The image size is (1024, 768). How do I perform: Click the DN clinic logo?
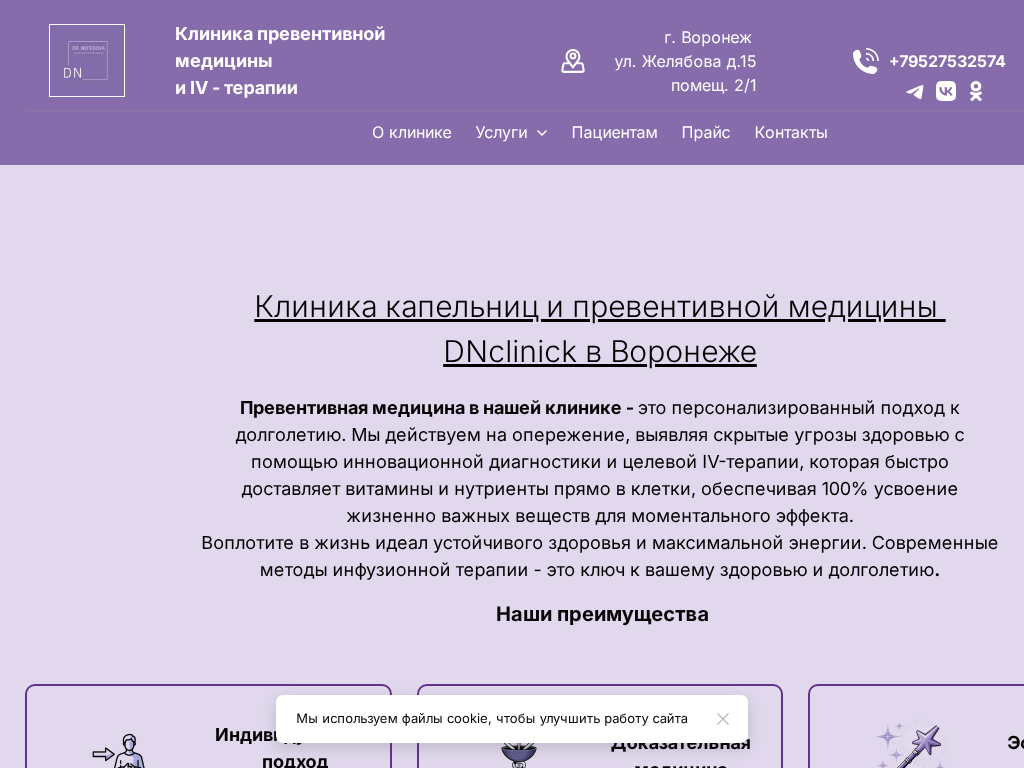(87, 60)
